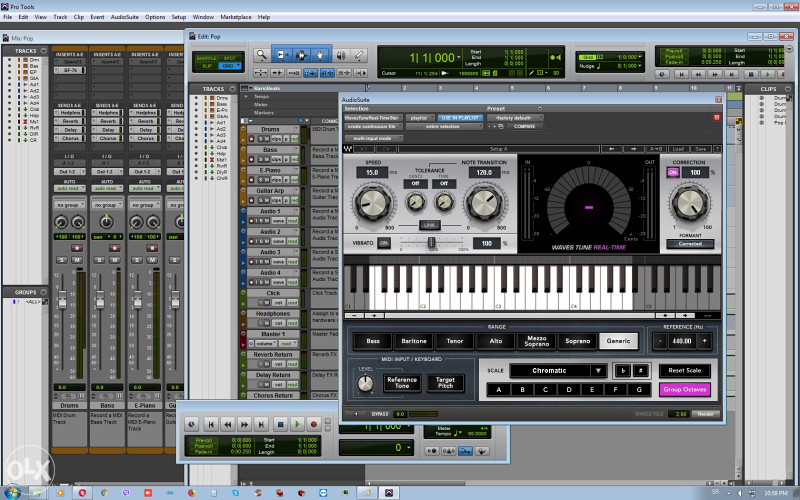Open the GRID mode dropdown
Image resolution: width=800 pixels, height=500 pixels.
pyautogui.click(x=230, y=66)
